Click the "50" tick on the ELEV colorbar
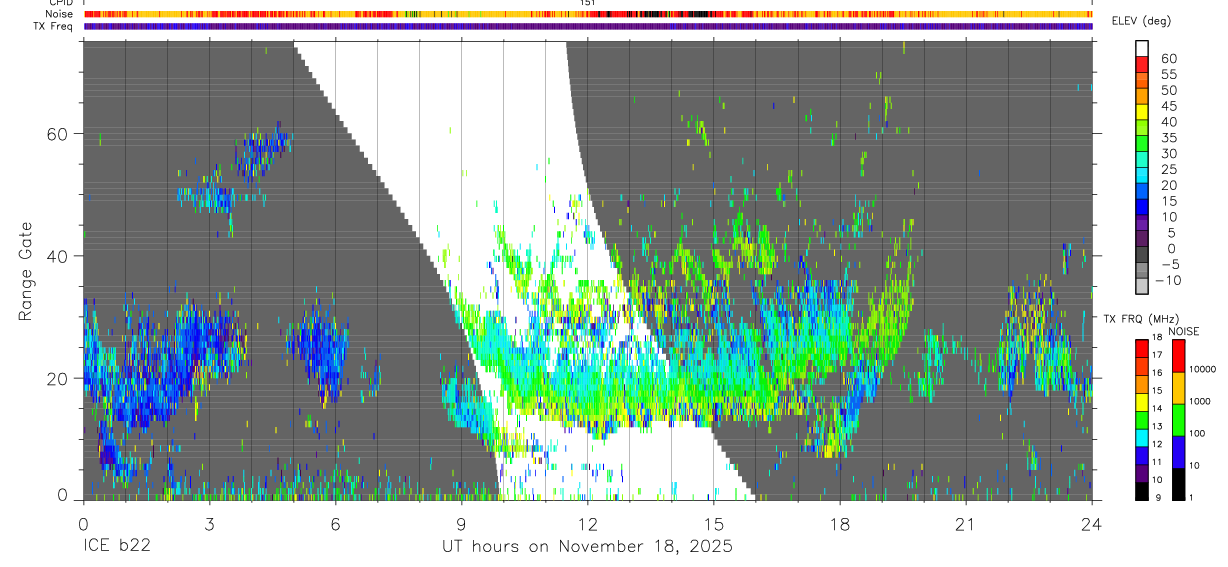 [1167, 90]
